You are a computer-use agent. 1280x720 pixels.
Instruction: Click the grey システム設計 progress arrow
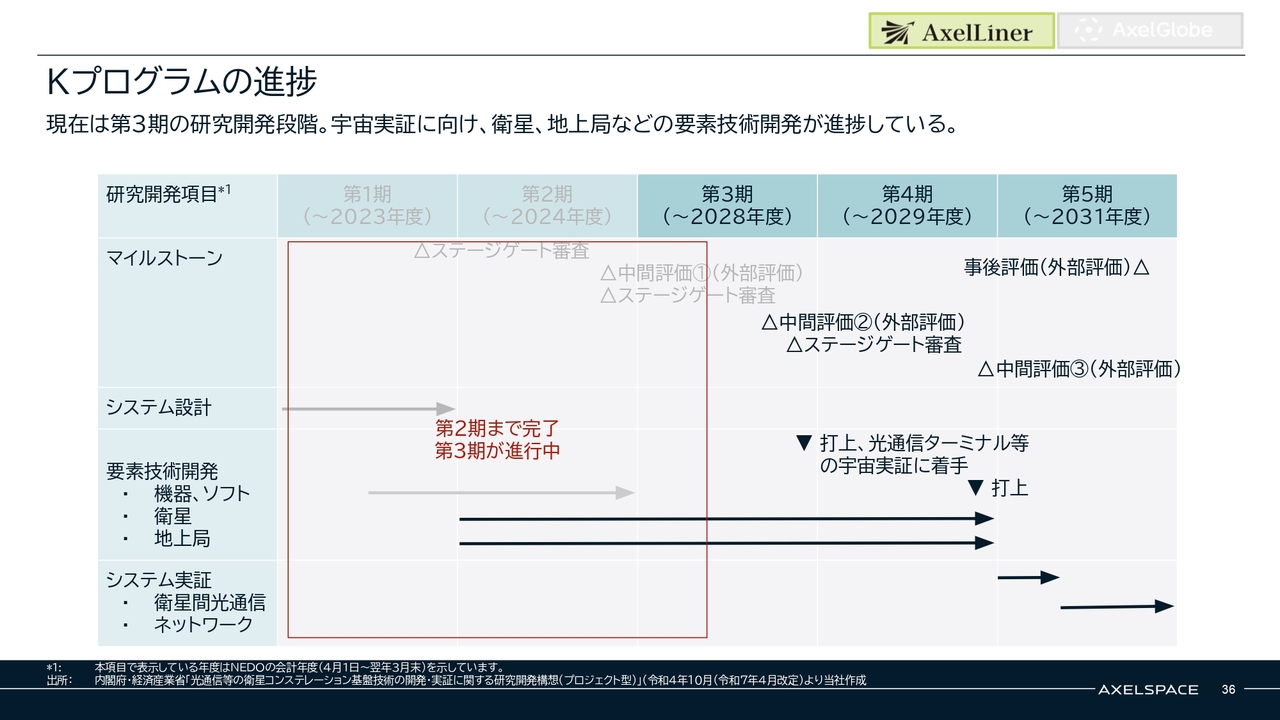coord(368,409)
